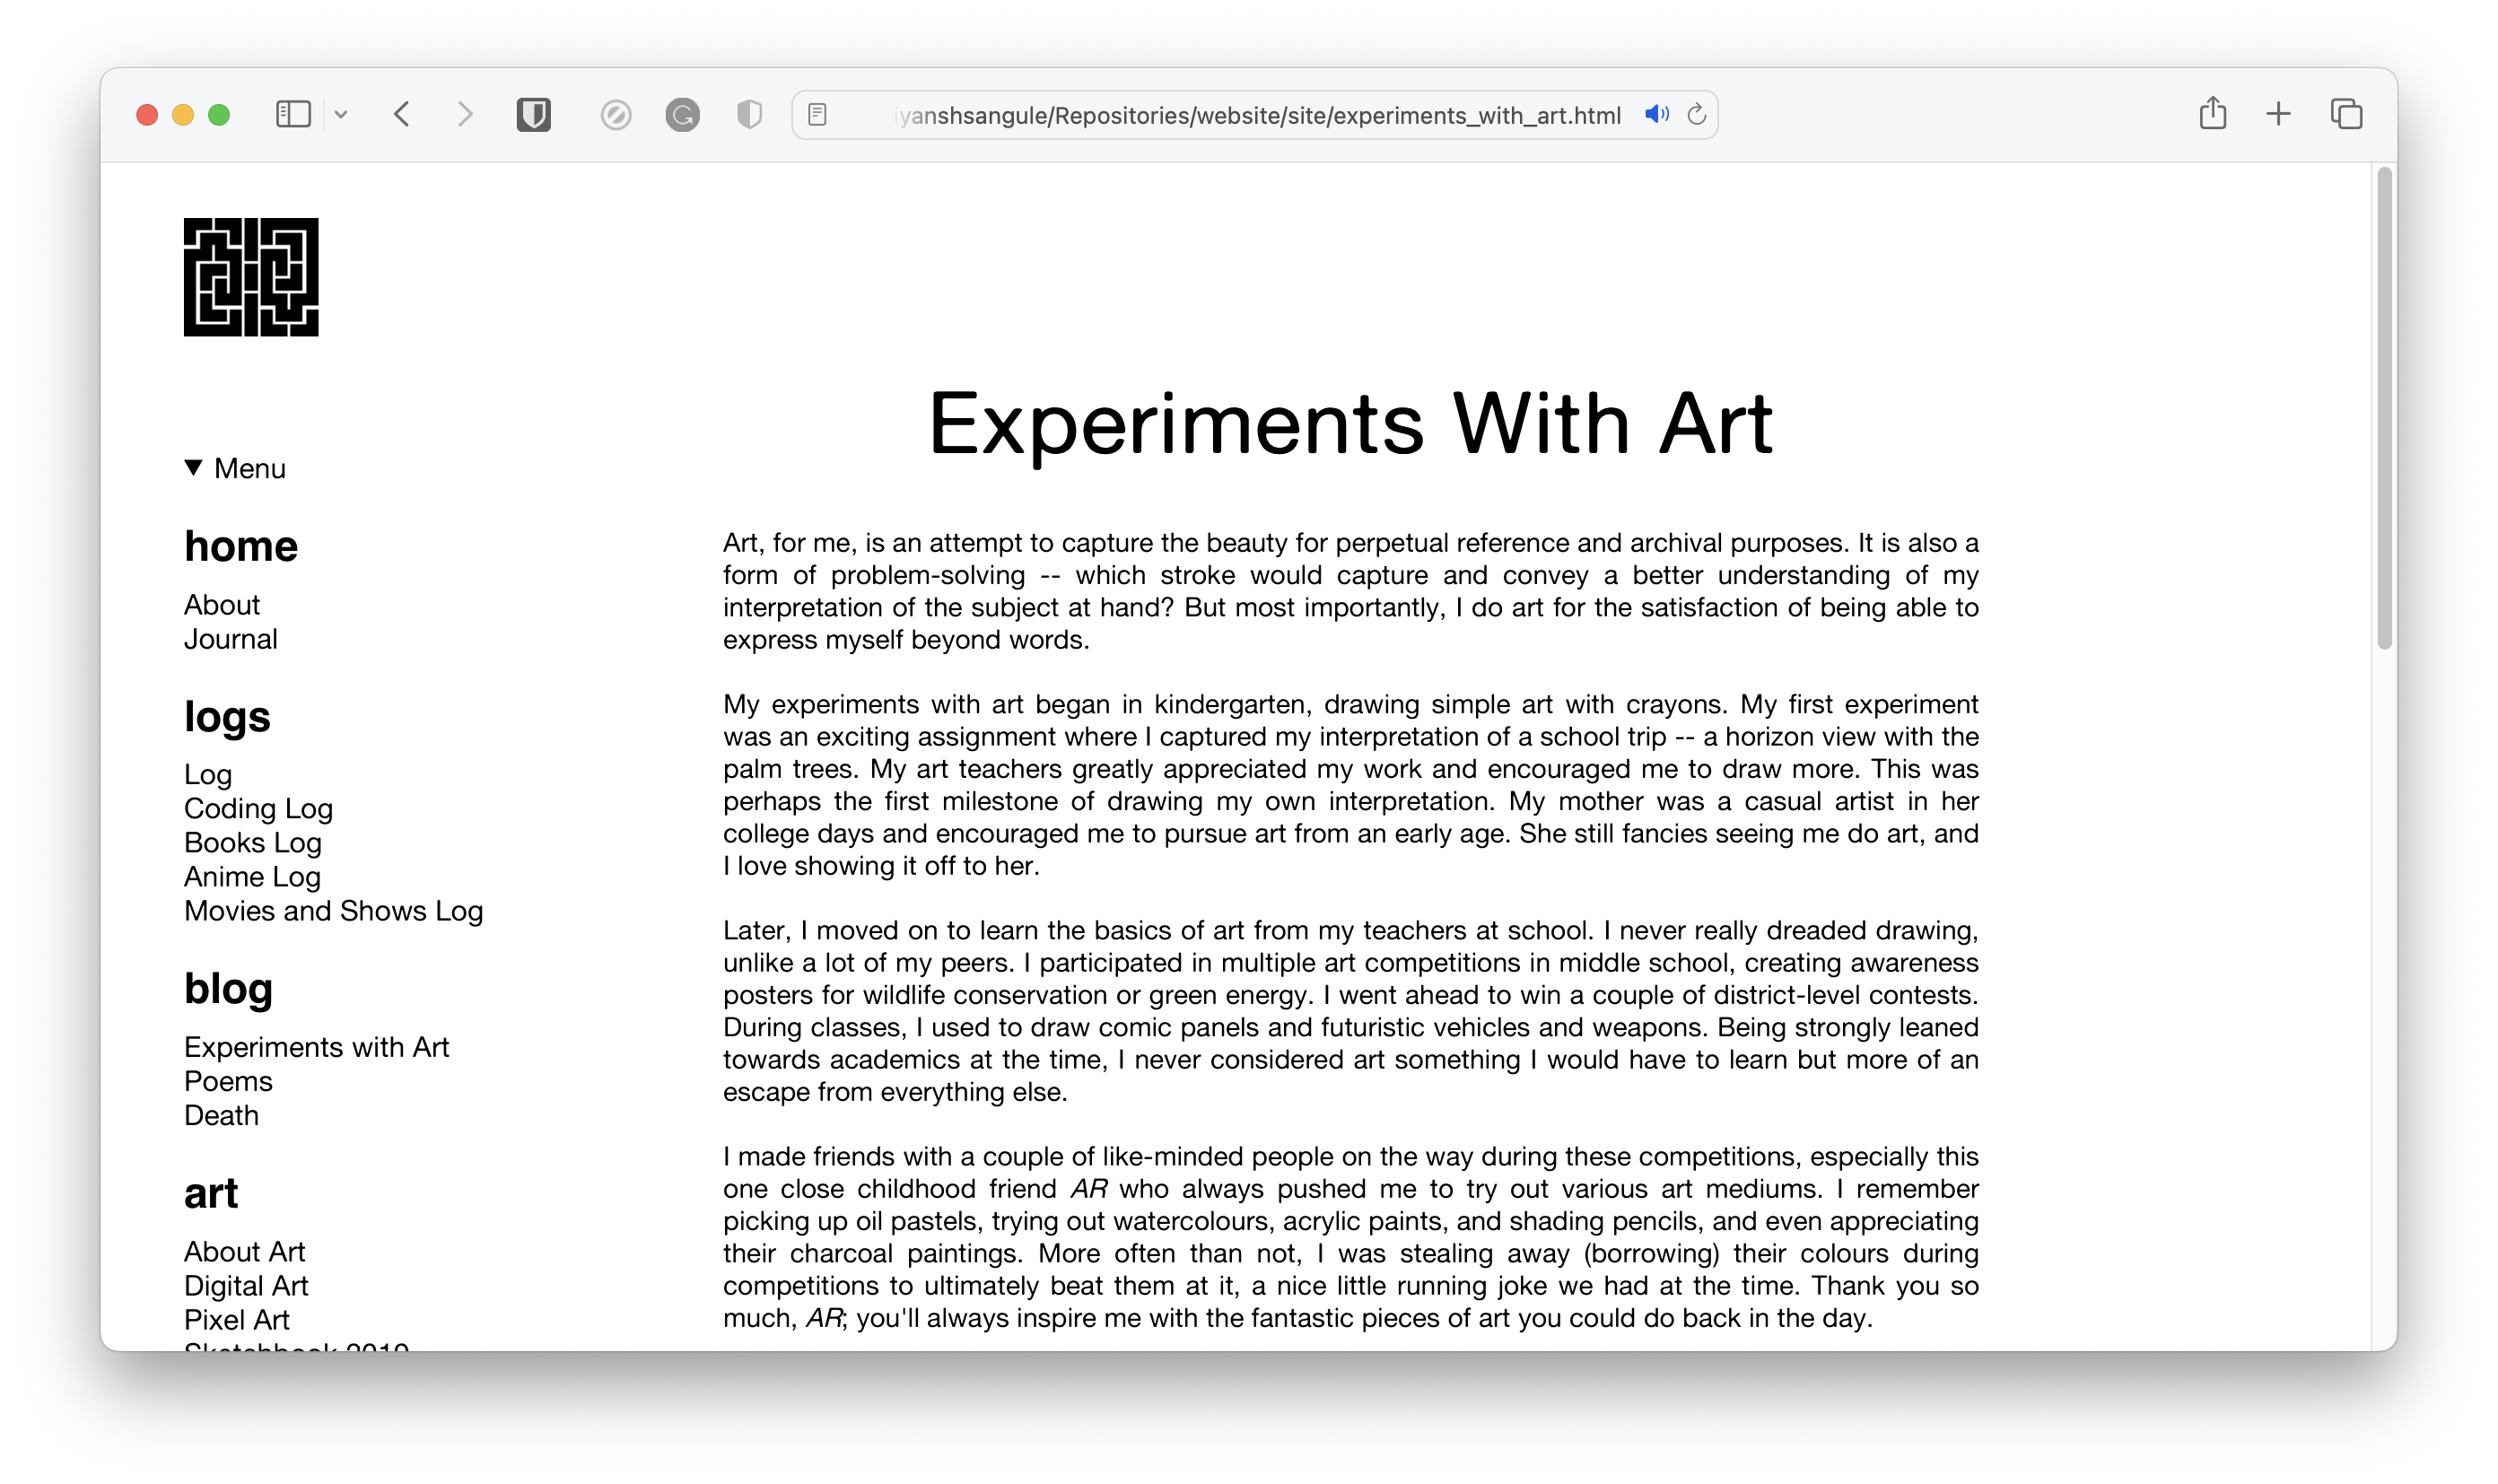Open the Grammarly extension icon
This screenshot has height=1484, width=2498.
pos(683,115)
